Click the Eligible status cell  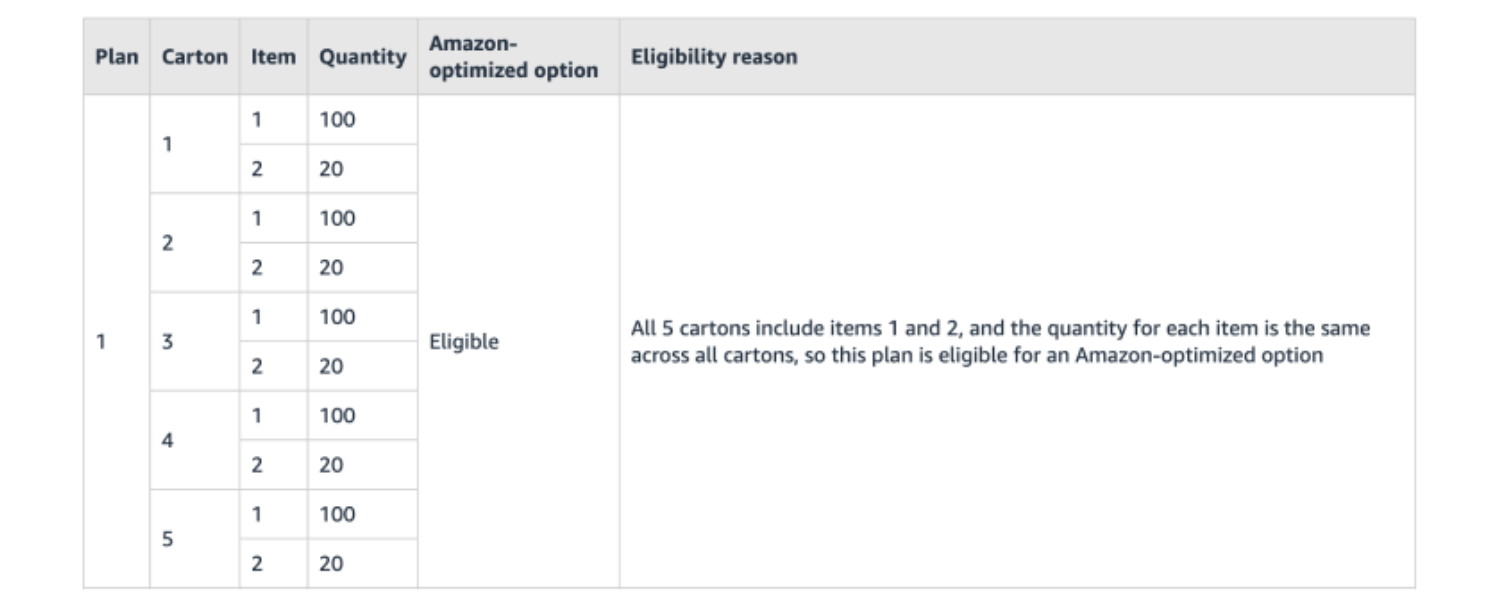[464, 342]
